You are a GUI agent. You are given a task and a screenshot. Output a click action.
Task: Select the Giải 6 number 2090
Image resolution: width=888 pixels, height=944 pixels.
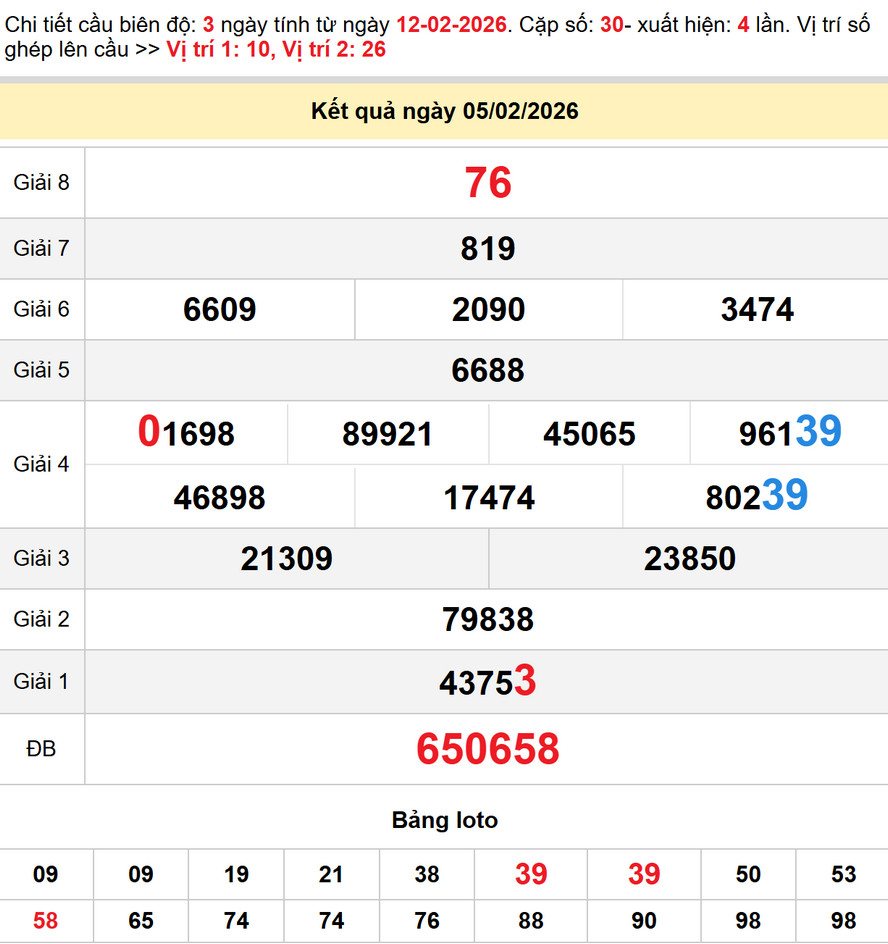[488, 310]
